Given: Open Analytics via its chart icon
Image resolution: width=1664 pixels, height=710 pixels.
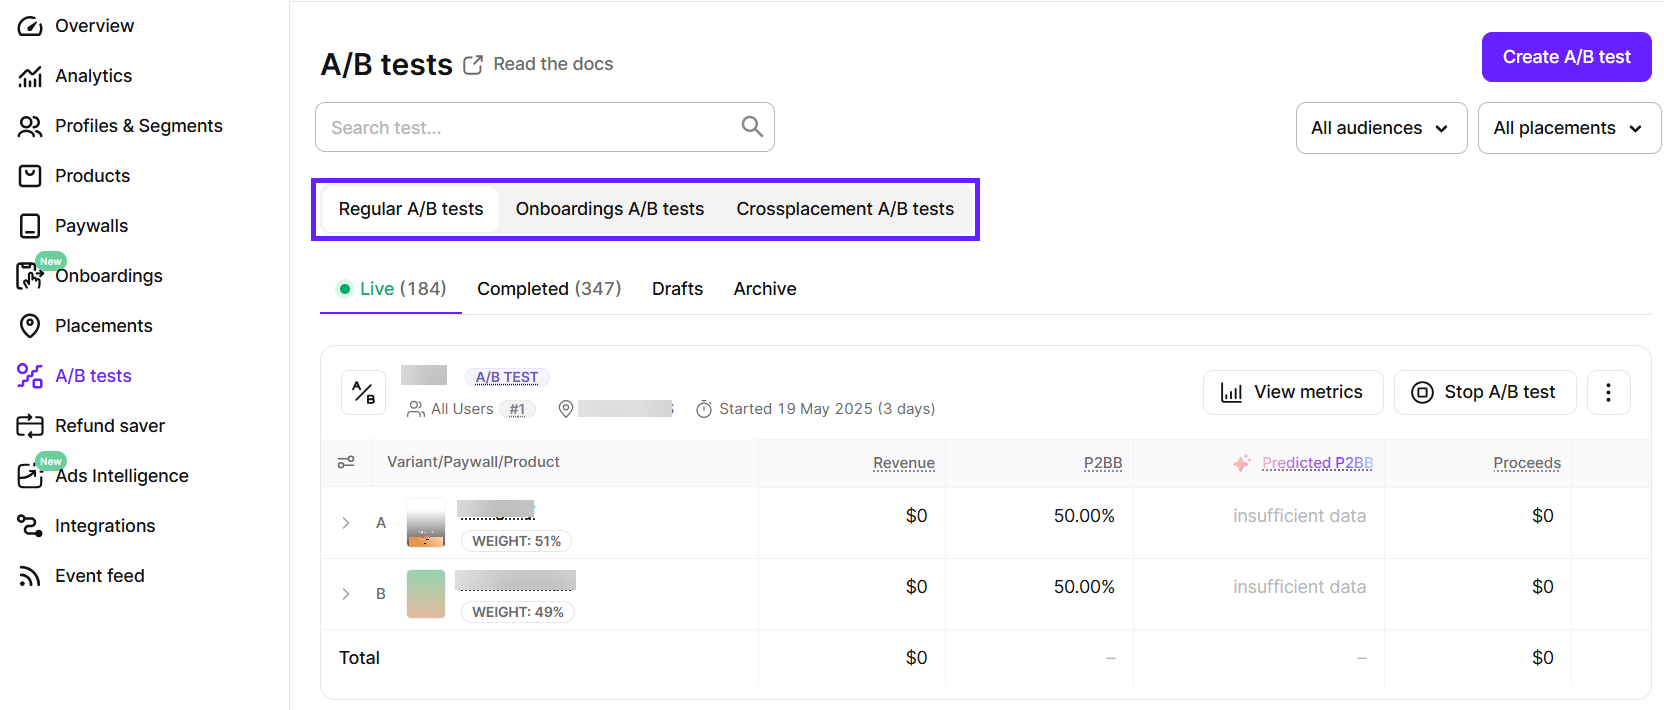Looking at the screenshot, I should 30,76.
